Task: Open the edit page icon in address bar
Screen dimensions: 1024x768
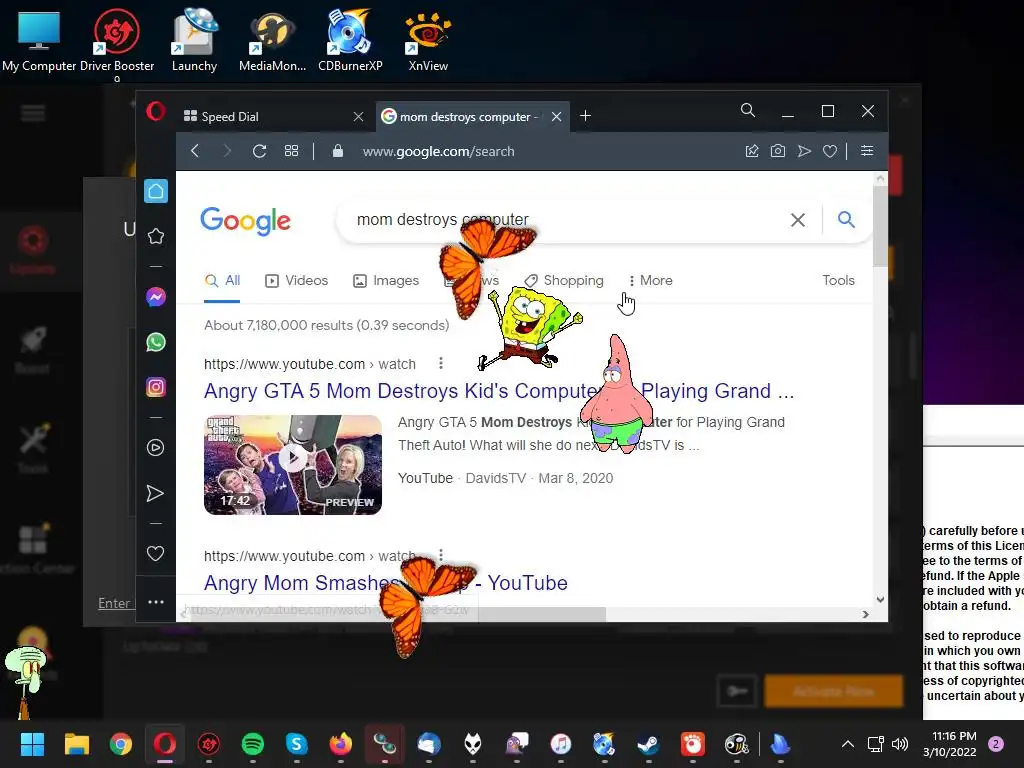Action: click(x=752, y=151)
